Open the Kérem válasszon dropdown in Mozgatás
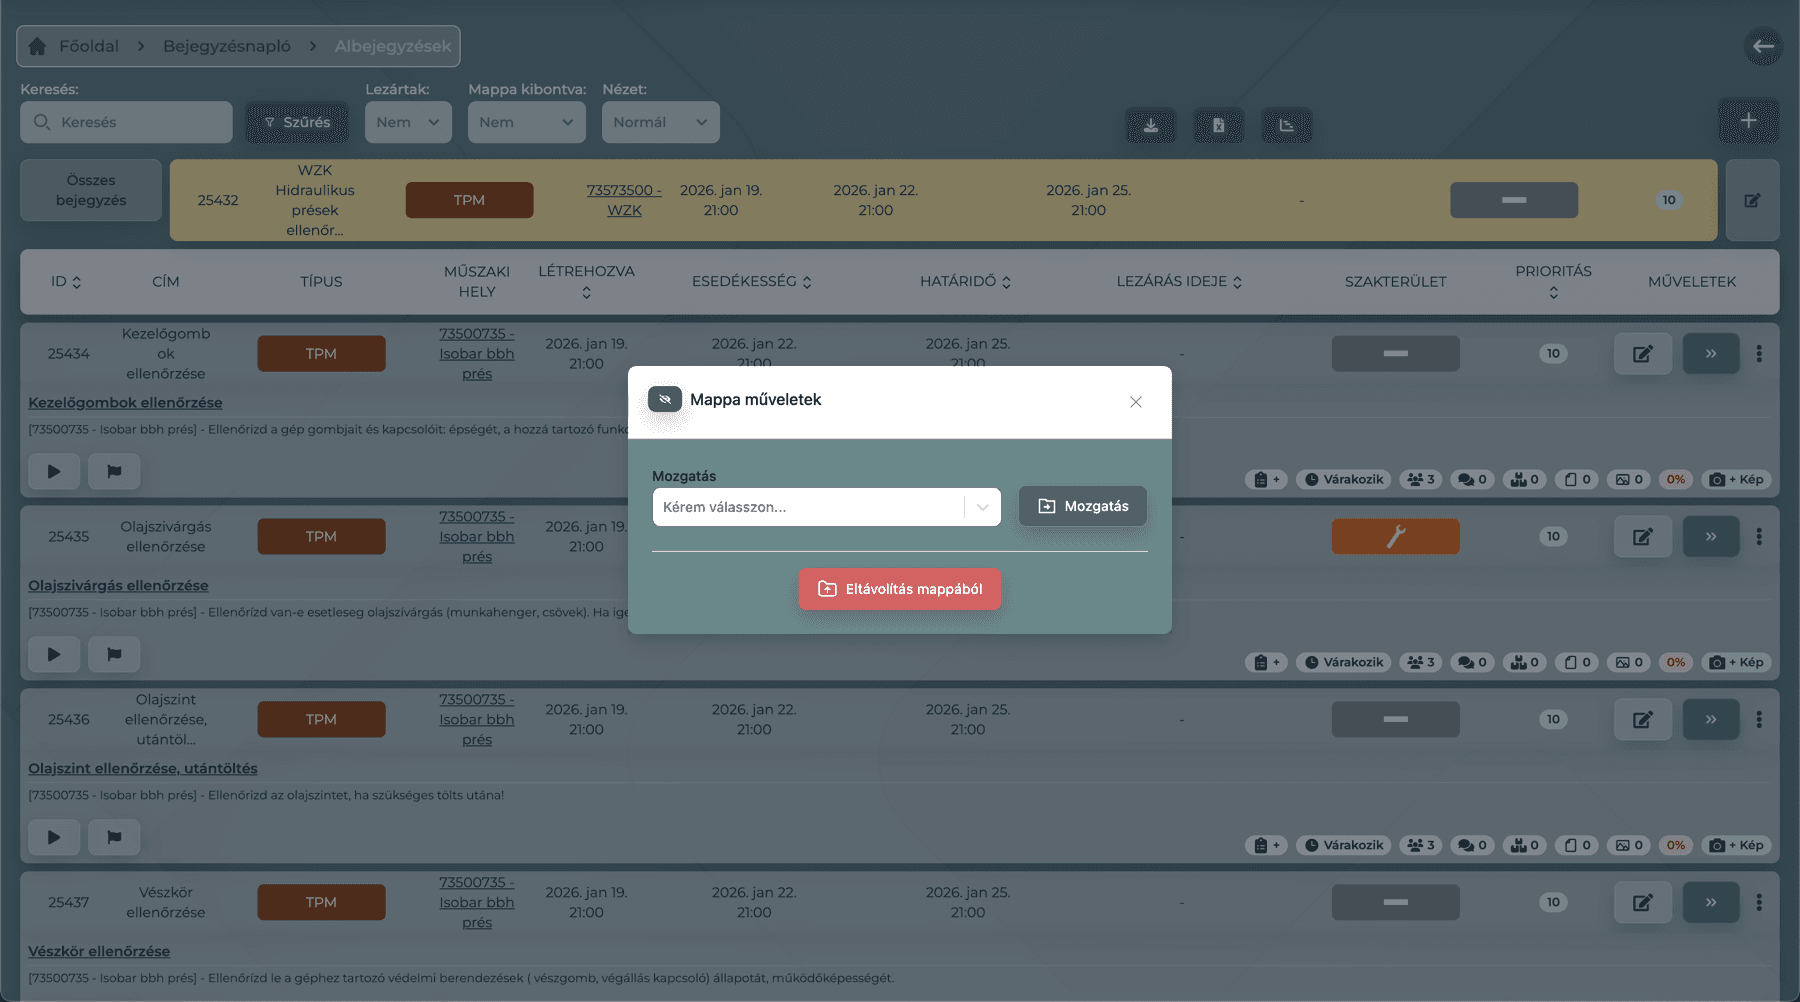 click(825, 507)
